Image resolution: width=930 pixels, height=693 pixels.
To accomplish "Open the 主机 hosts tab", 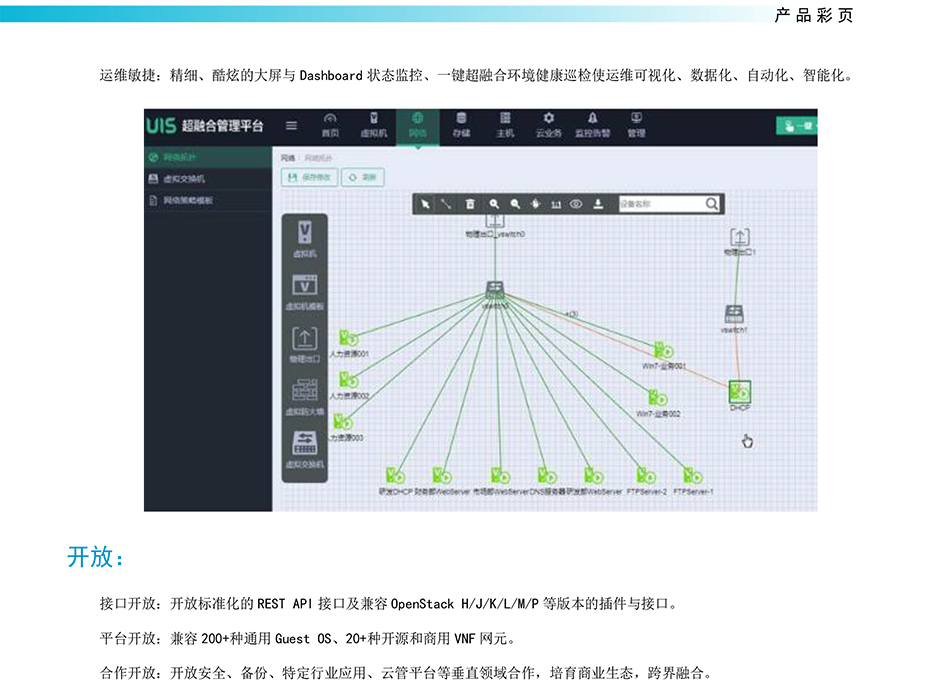I will pos(505,125).
